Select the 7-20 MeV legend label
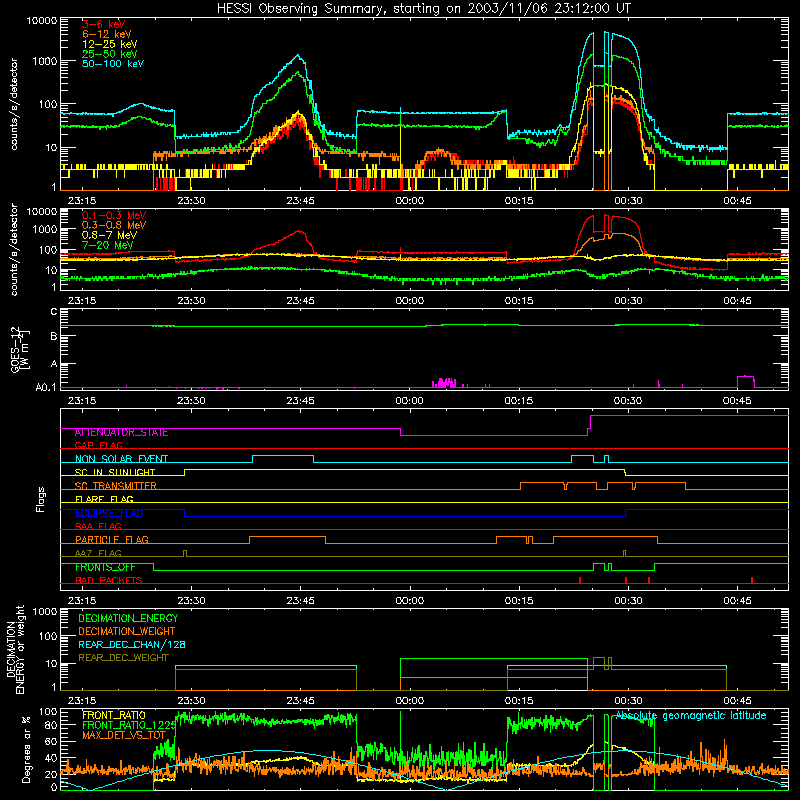Screen dimensions: 800x800 pos(107,245)
